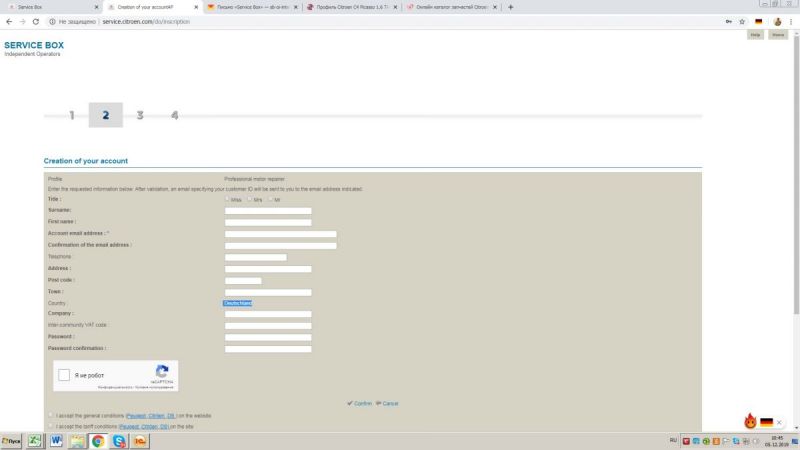This screenshot has height=450, width=800.
Task: Accept the general conditions checkbox
Action: click(x=51, y=415)
